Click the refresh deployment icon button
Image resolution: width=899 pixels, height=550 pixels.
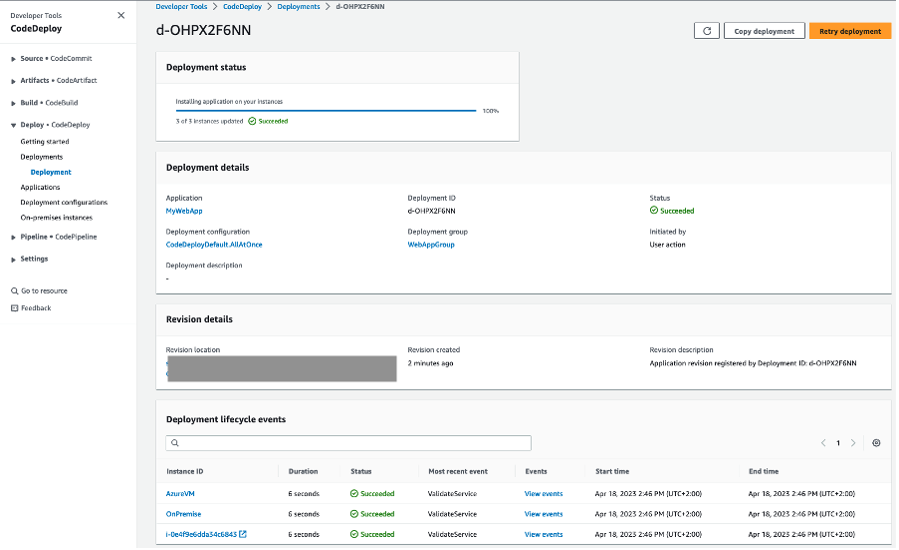click(x=709, y=31)
